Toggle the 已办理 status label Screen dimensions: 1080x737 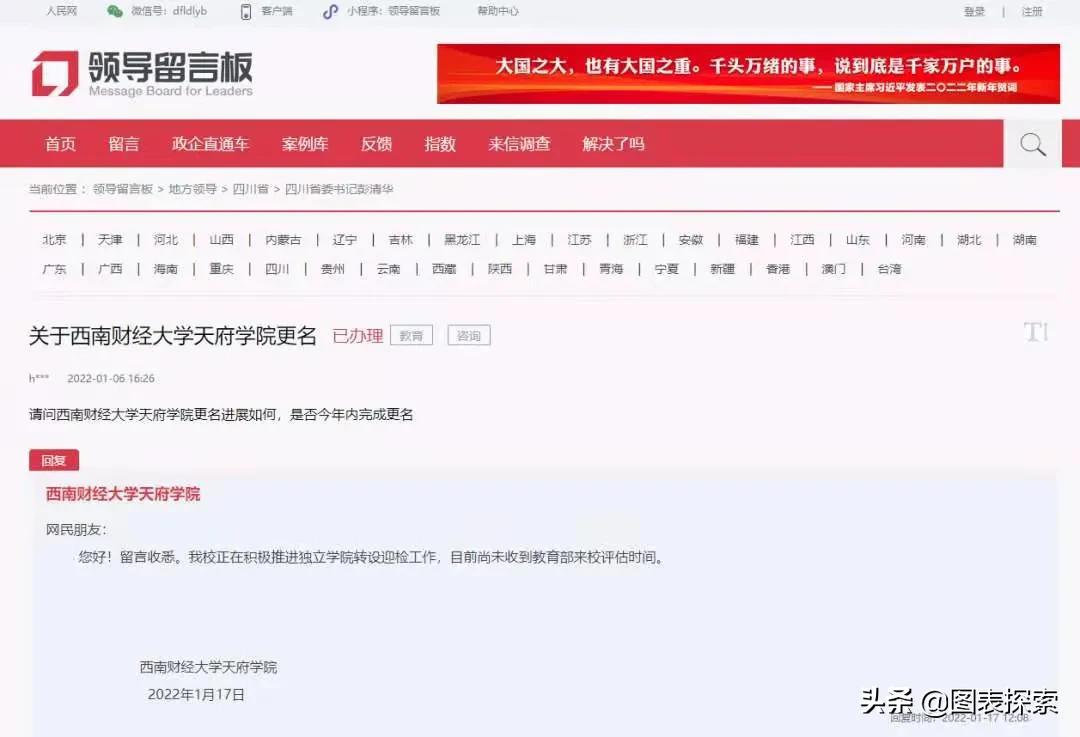(358, 336)
